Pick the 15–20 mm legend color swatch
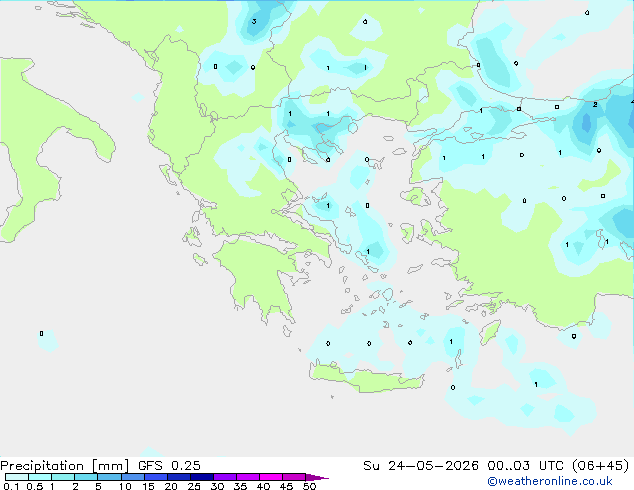634x490 pixels. [x=155, y=477]
